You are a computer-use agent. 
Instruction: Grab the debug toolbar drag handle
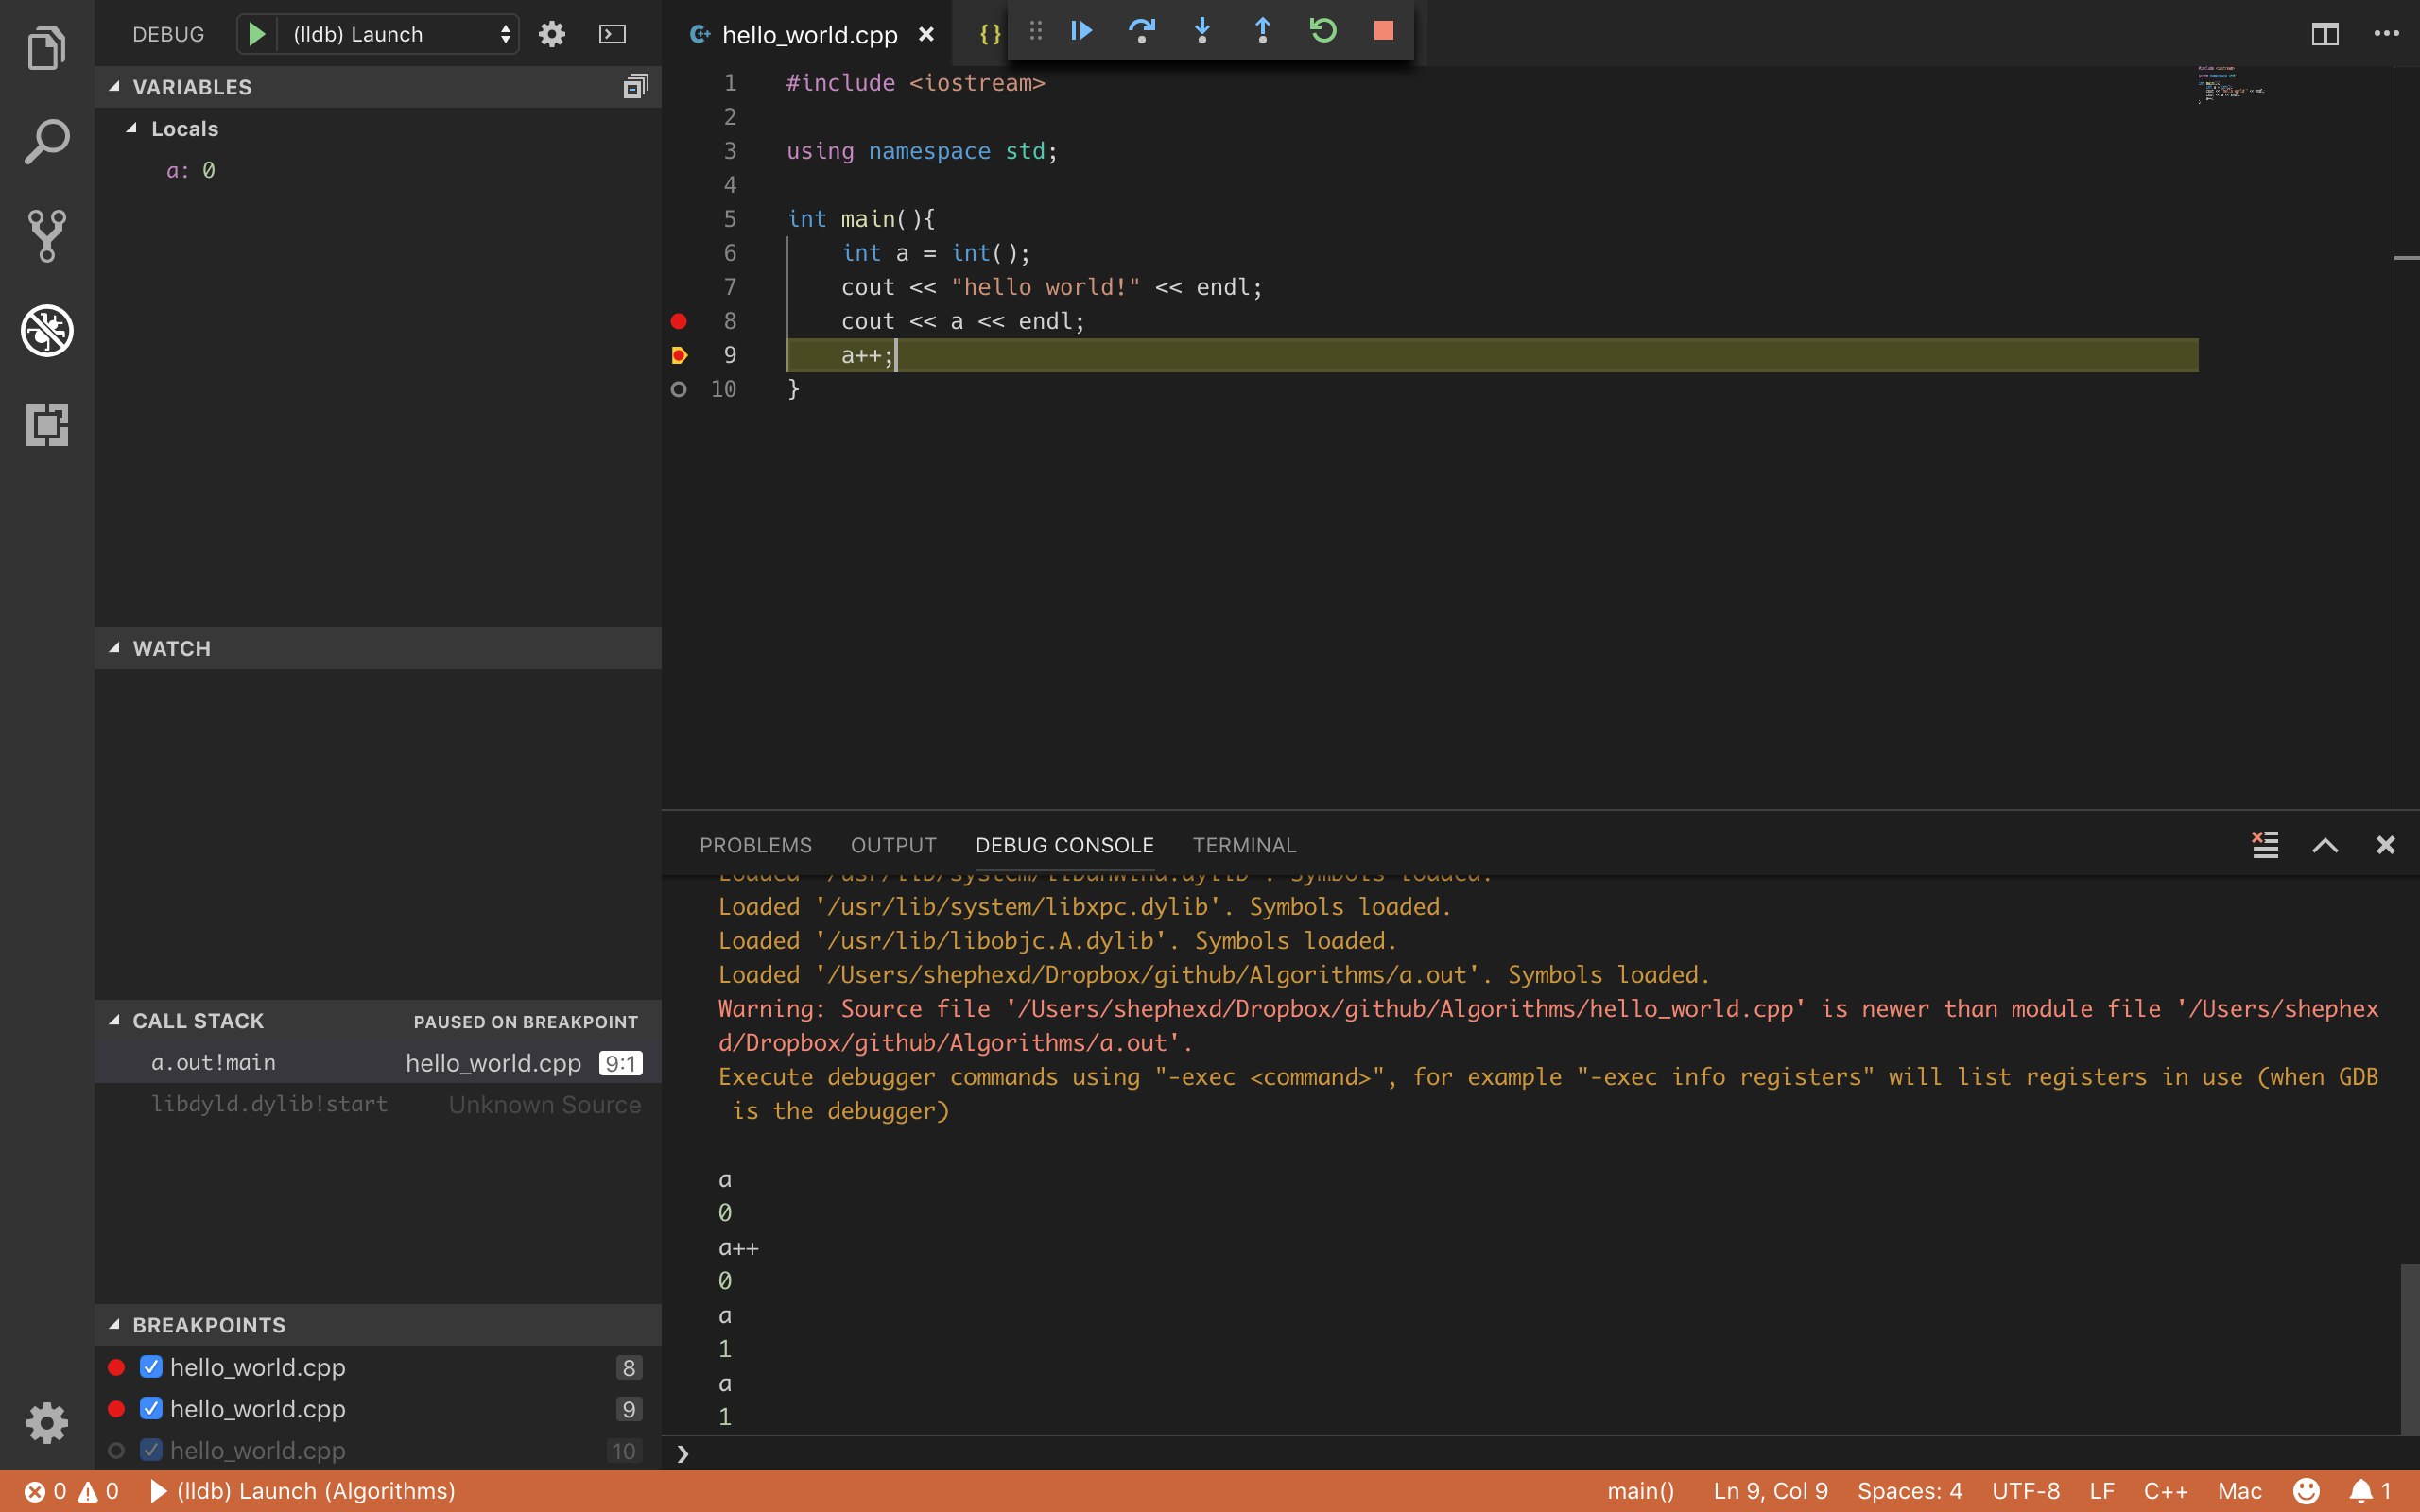[x=1036, y=30]
